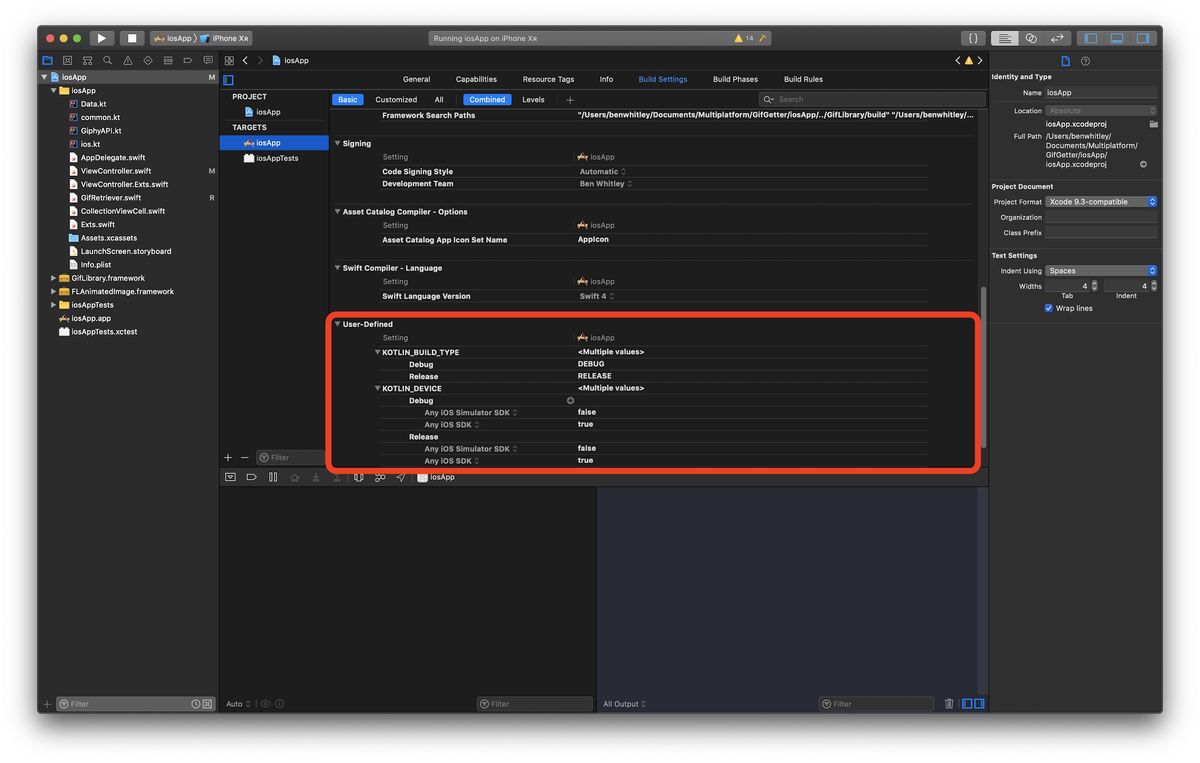
Task: Toggle the Navigator panel visibility
Action: (1091, 38)
